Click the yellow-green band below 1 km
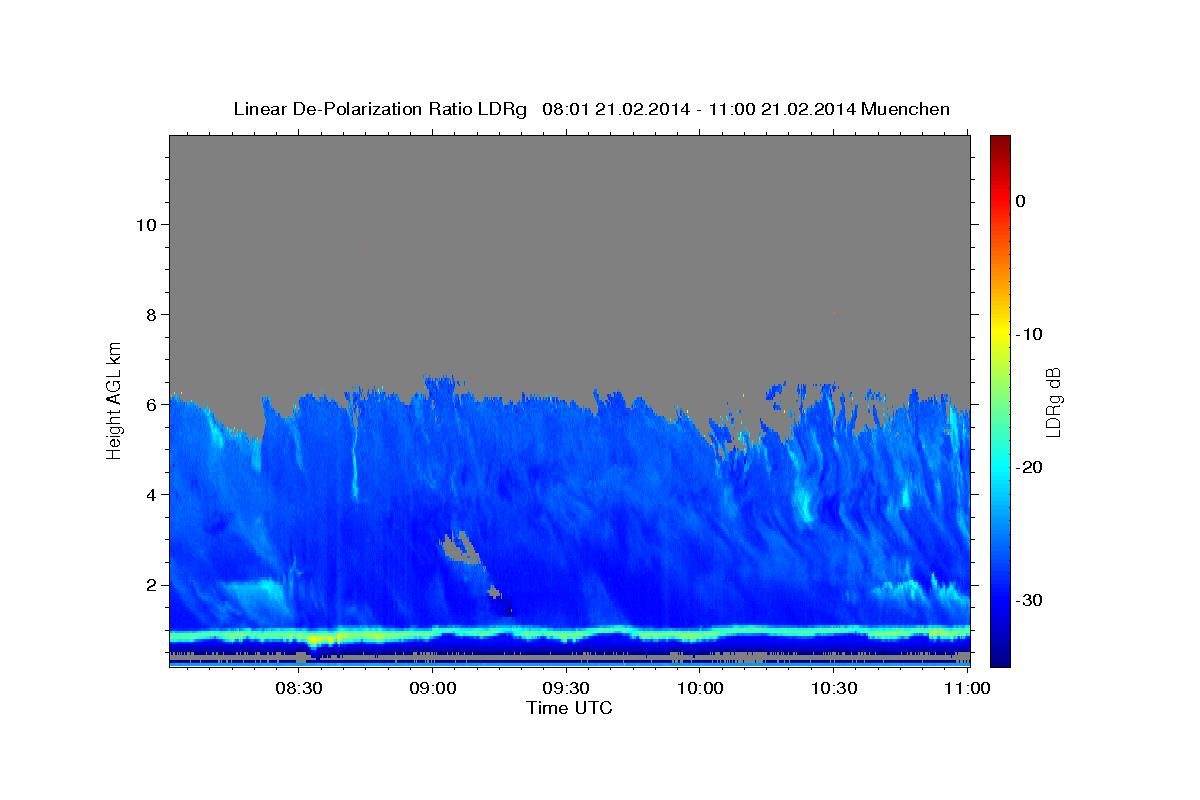The height and width of the screenshot is (800, 1200). click(569, 635)
